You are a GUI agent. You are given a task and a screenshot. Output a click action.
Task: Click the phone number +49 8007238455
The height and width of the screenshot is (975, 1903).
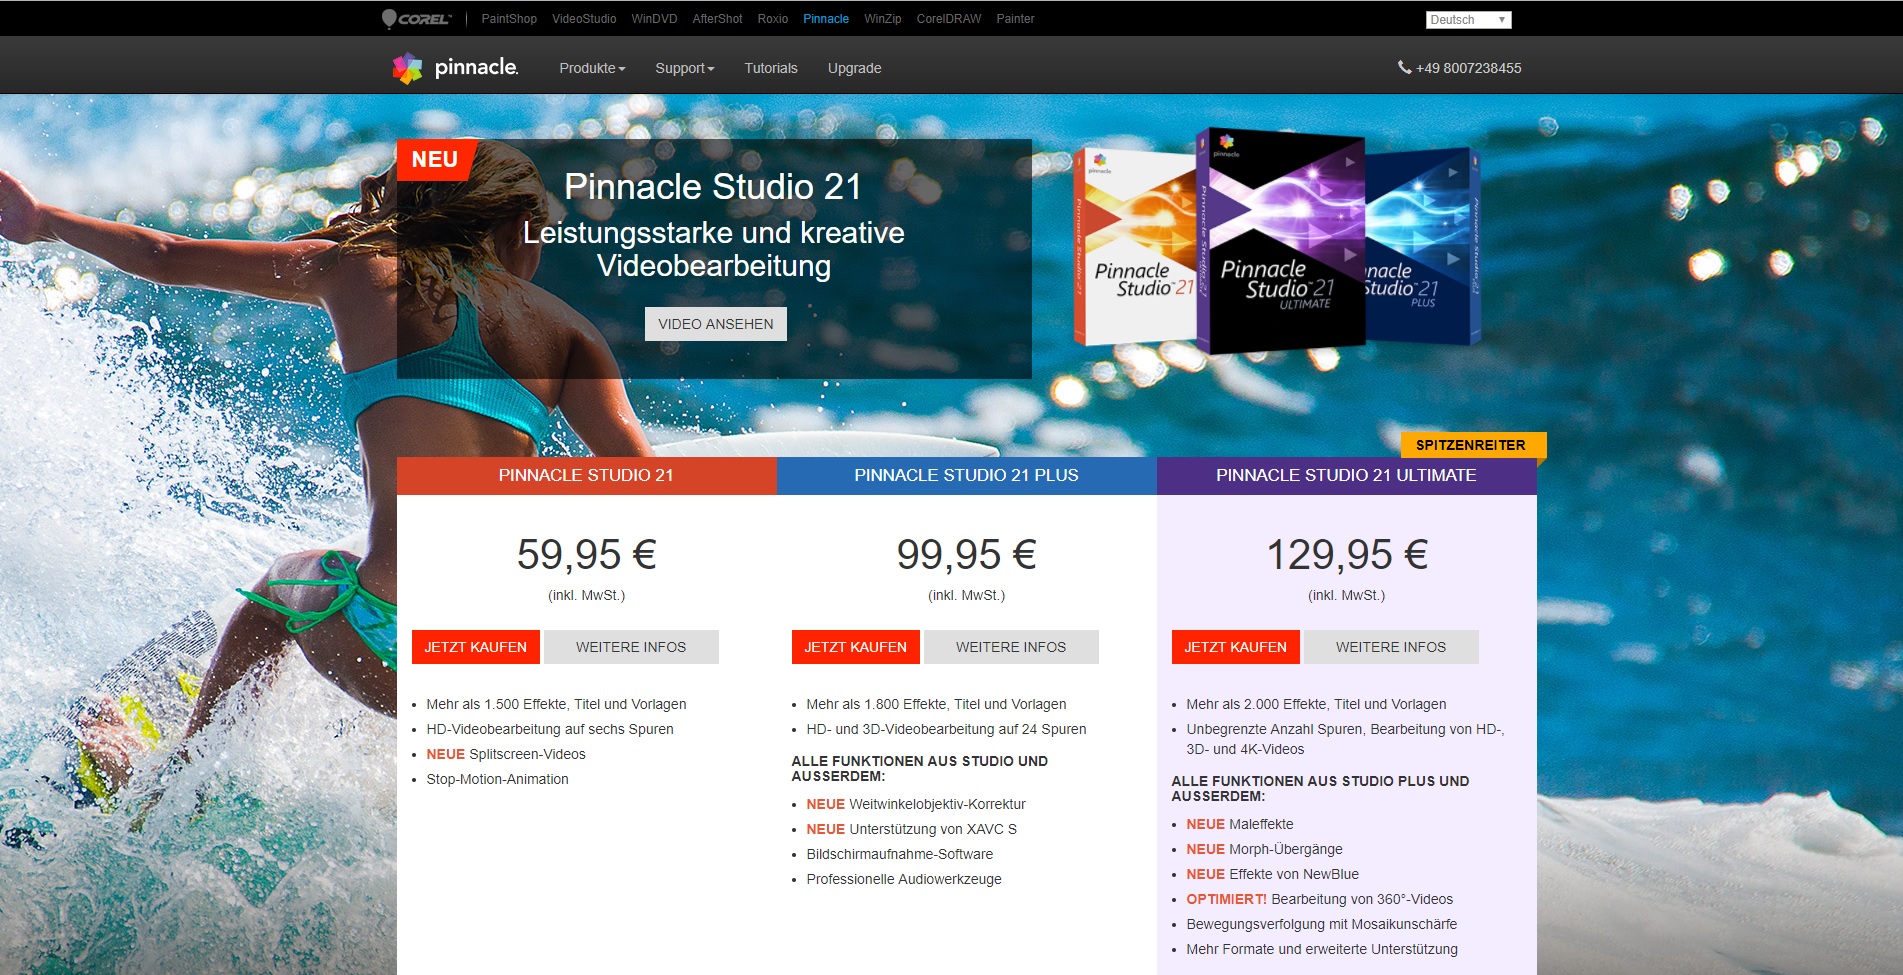[1469, 68]
